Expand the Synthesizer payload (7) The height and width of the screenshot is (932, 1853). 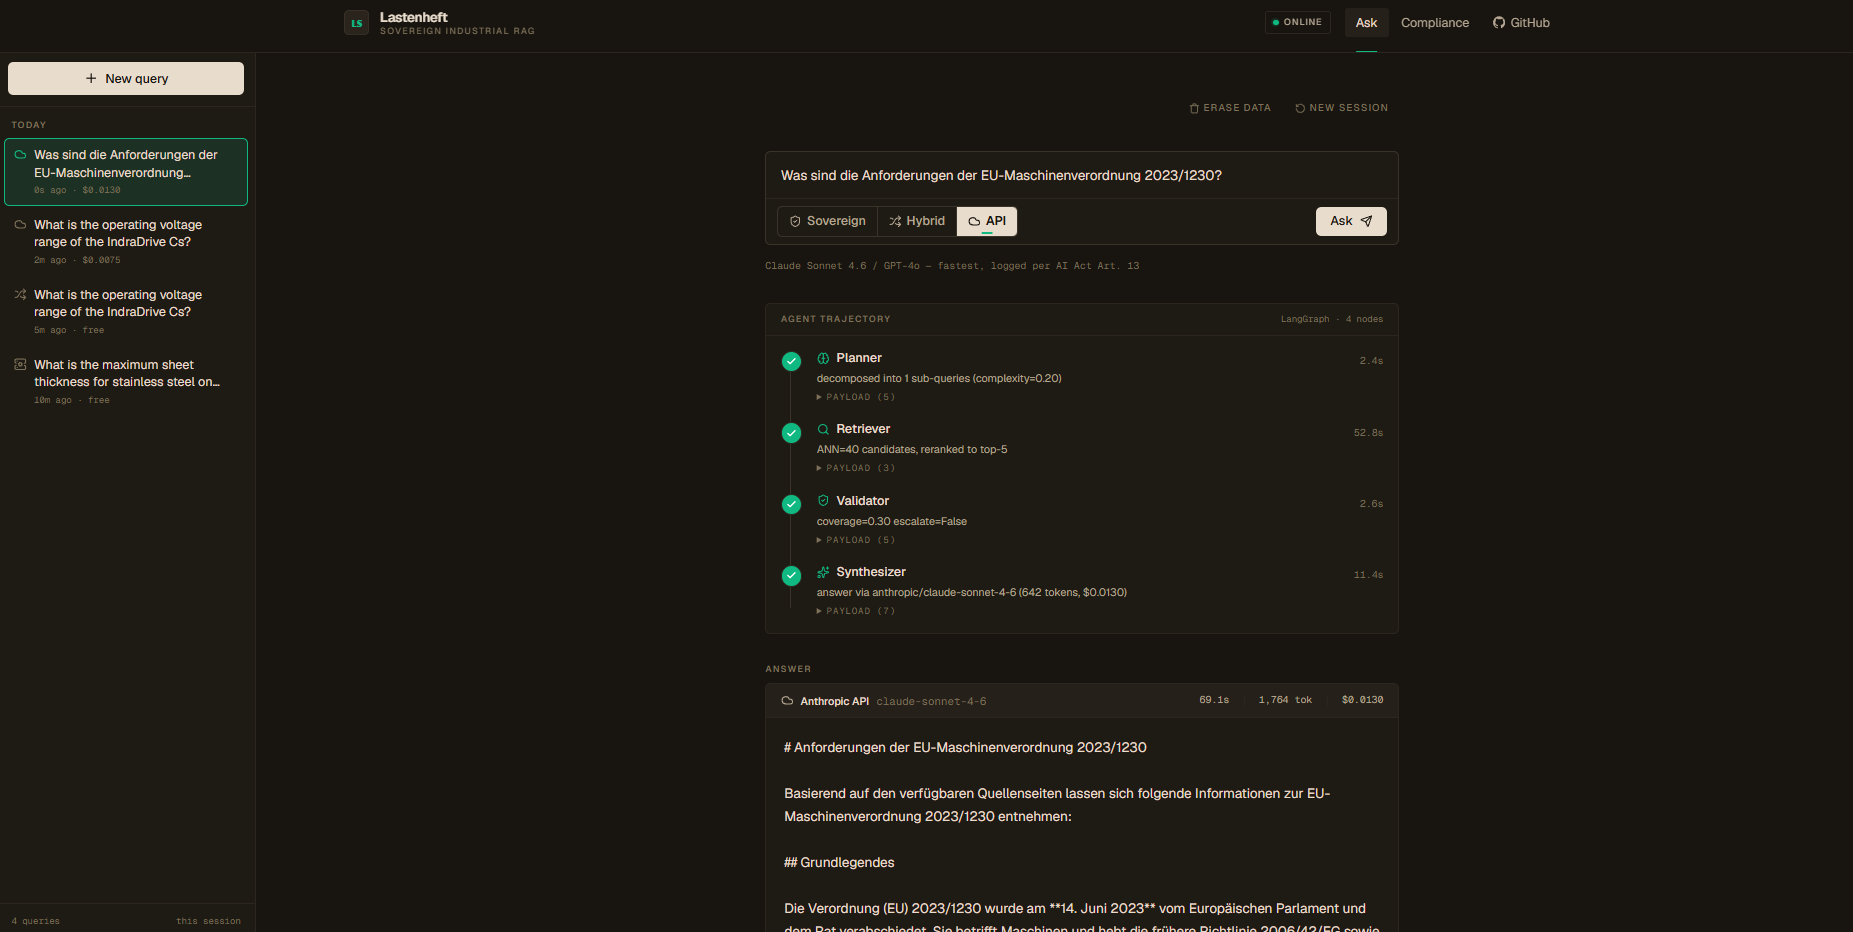point(856,611)
